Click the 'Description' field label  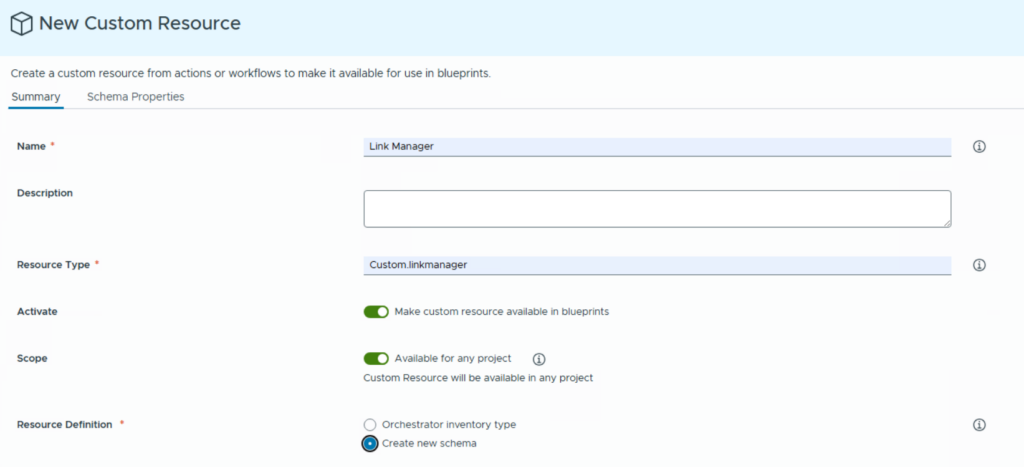coord(45,193)
